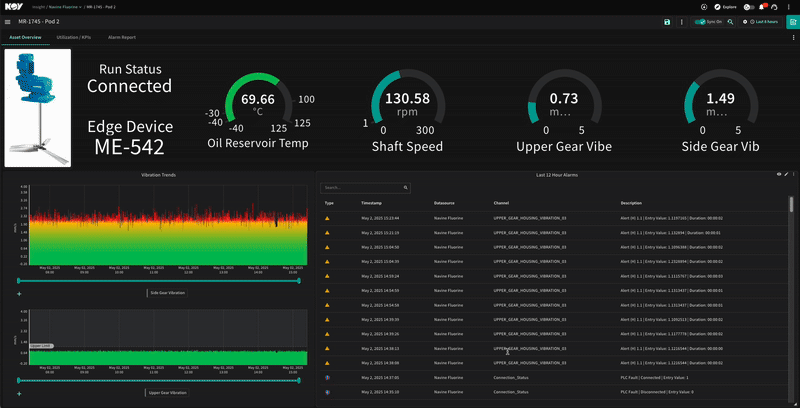The image size is (800, 408).
Task: Sort alarms by the Channel column header
Action: tap(501, 203)
